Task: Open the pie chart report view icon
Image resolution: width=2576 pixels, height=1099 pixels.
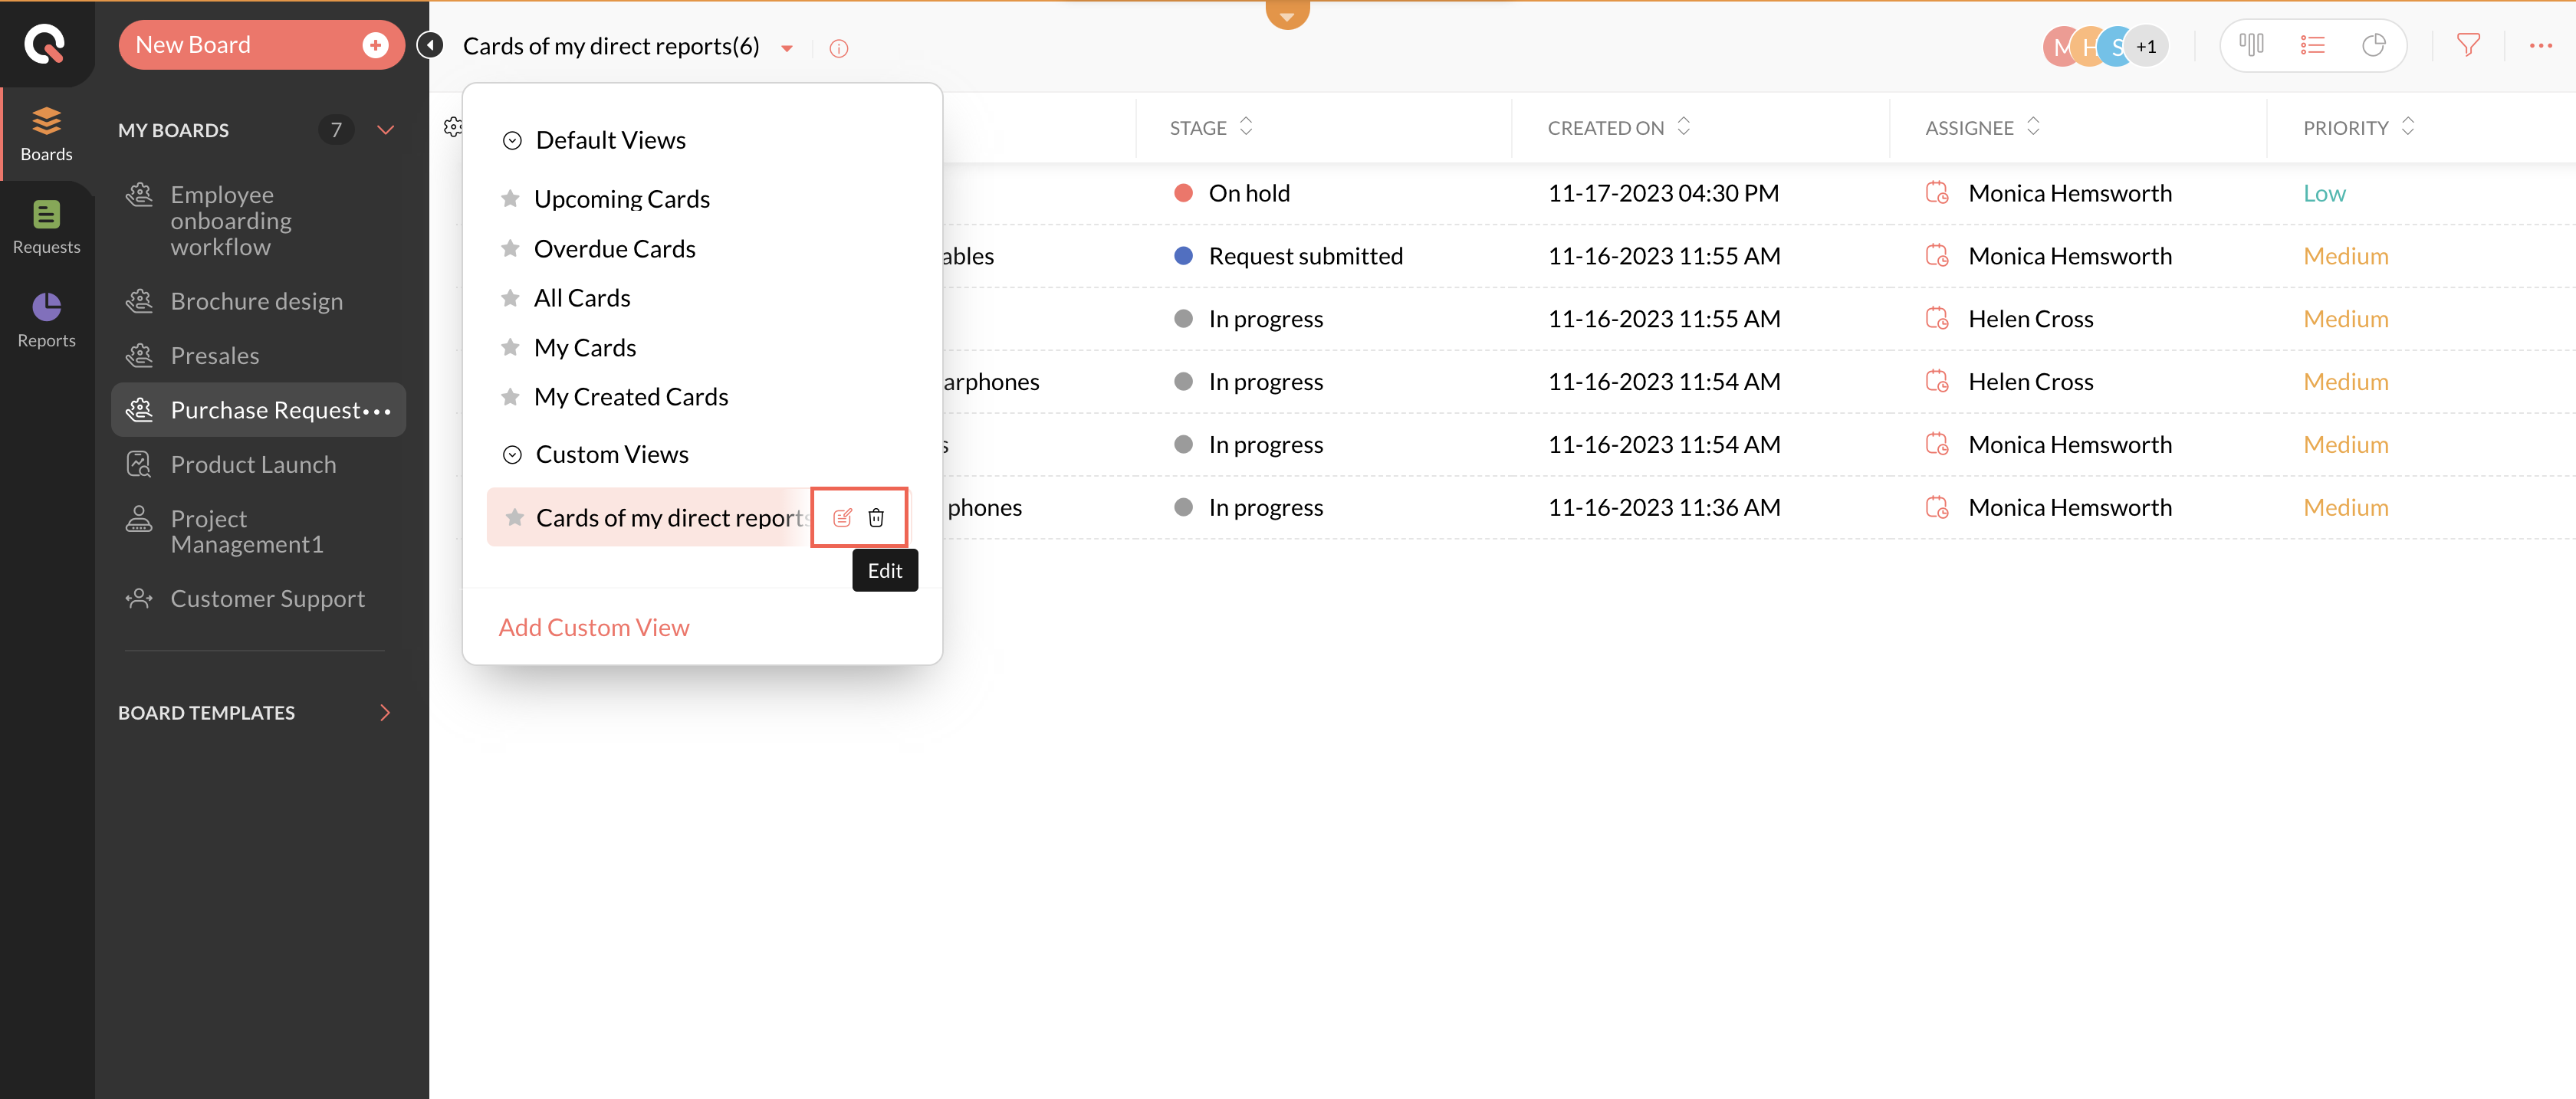Action: point(2373,46)
